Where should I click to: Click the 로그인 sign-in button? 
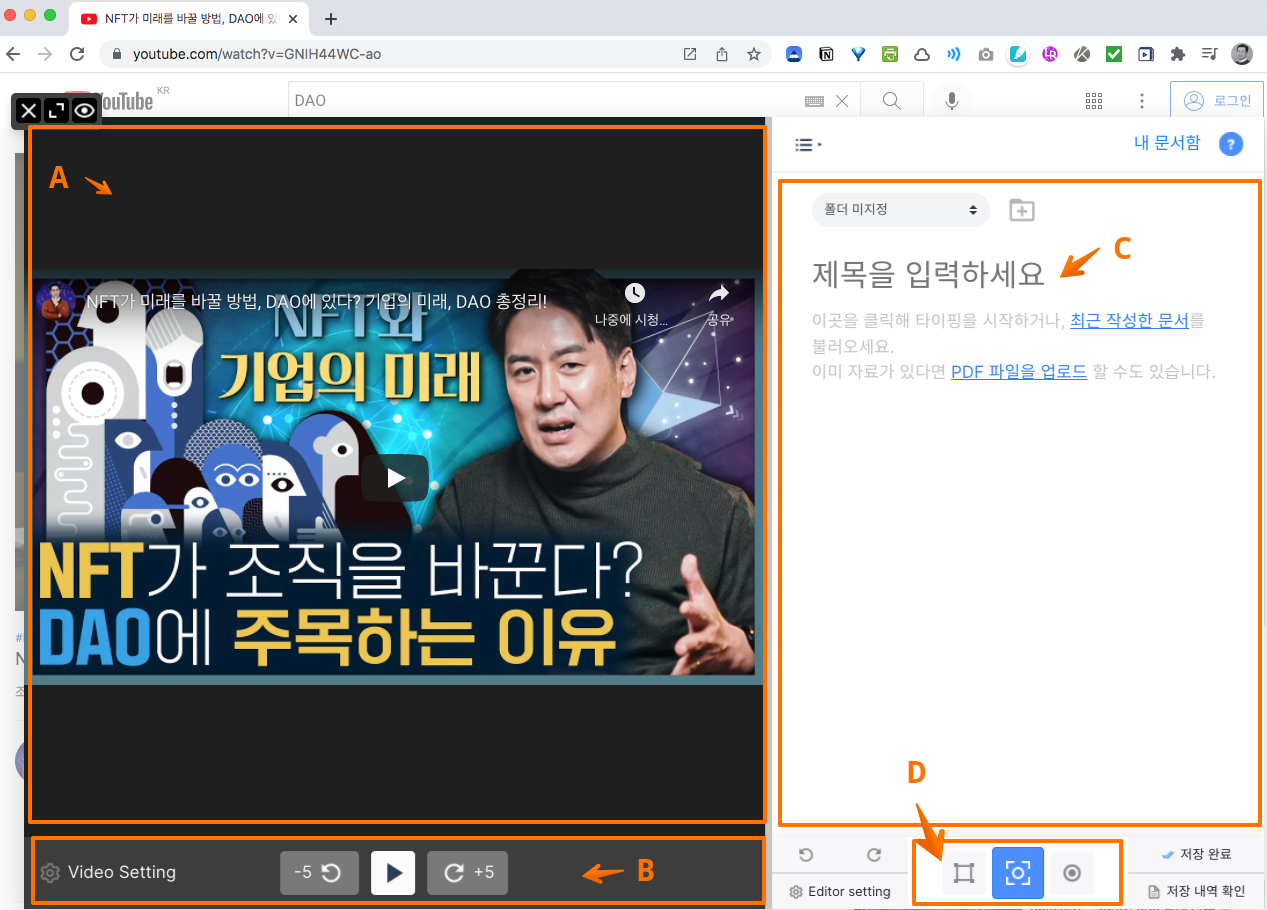click(x=1217, y=101)
